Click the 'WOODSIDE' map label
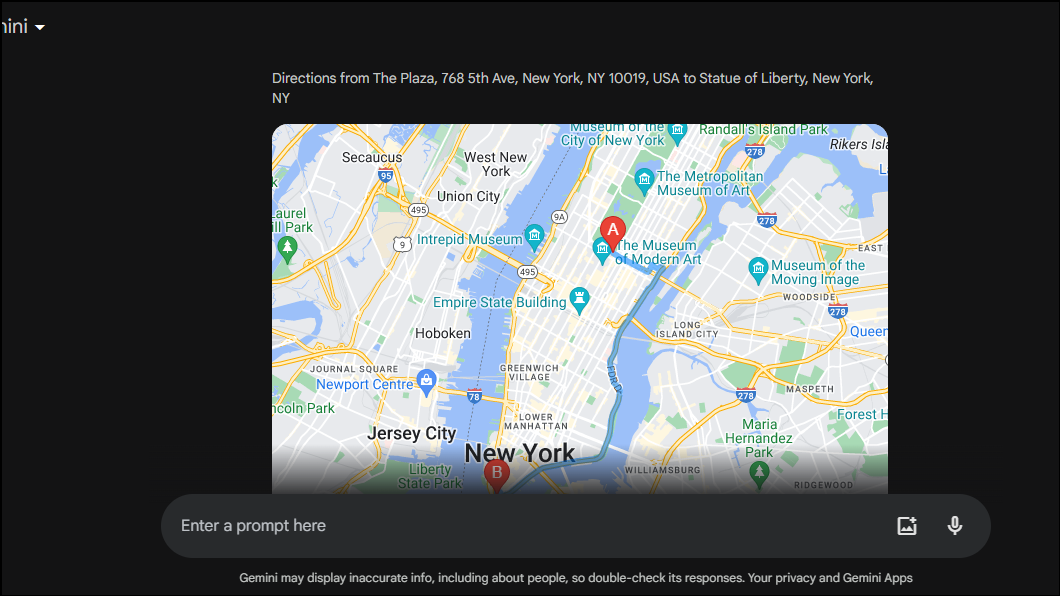 pos(810,297)
